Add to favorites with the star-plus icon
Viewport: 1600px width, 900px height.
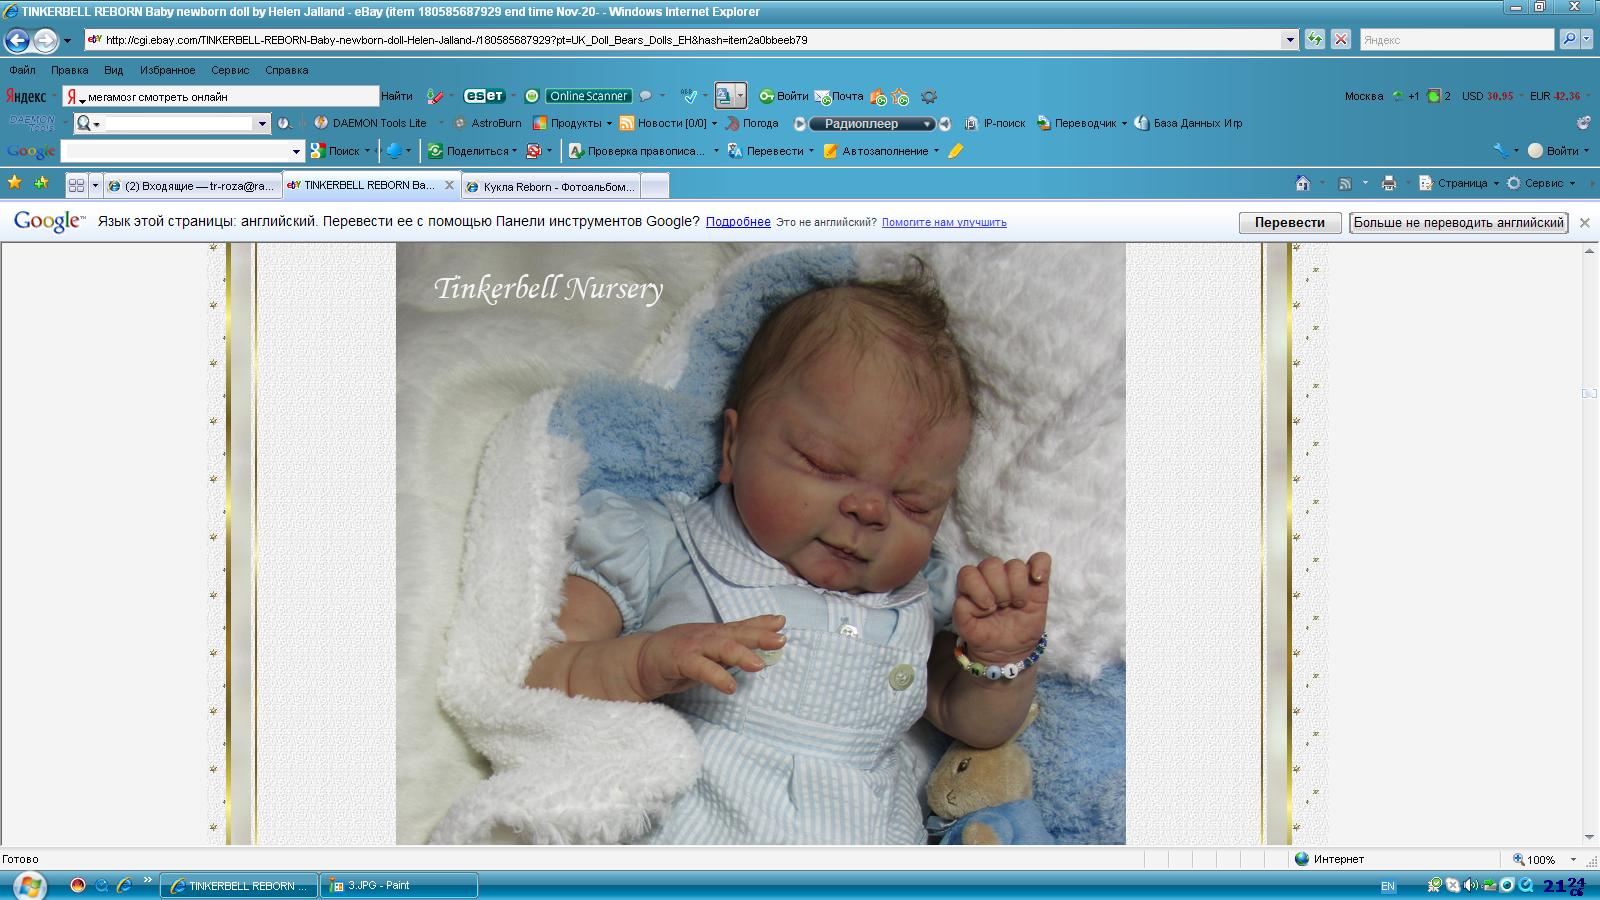(41, 183)
